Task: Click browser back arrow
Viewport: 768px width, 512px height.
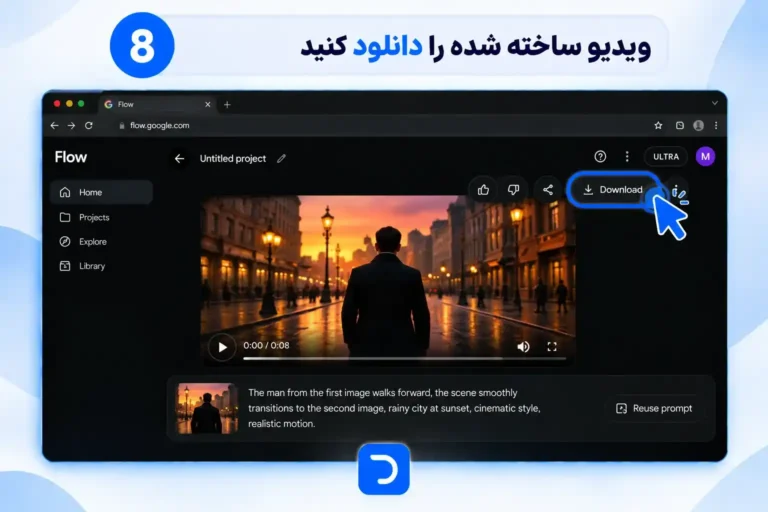Action: pyautogui.click(x=54, y=125)
